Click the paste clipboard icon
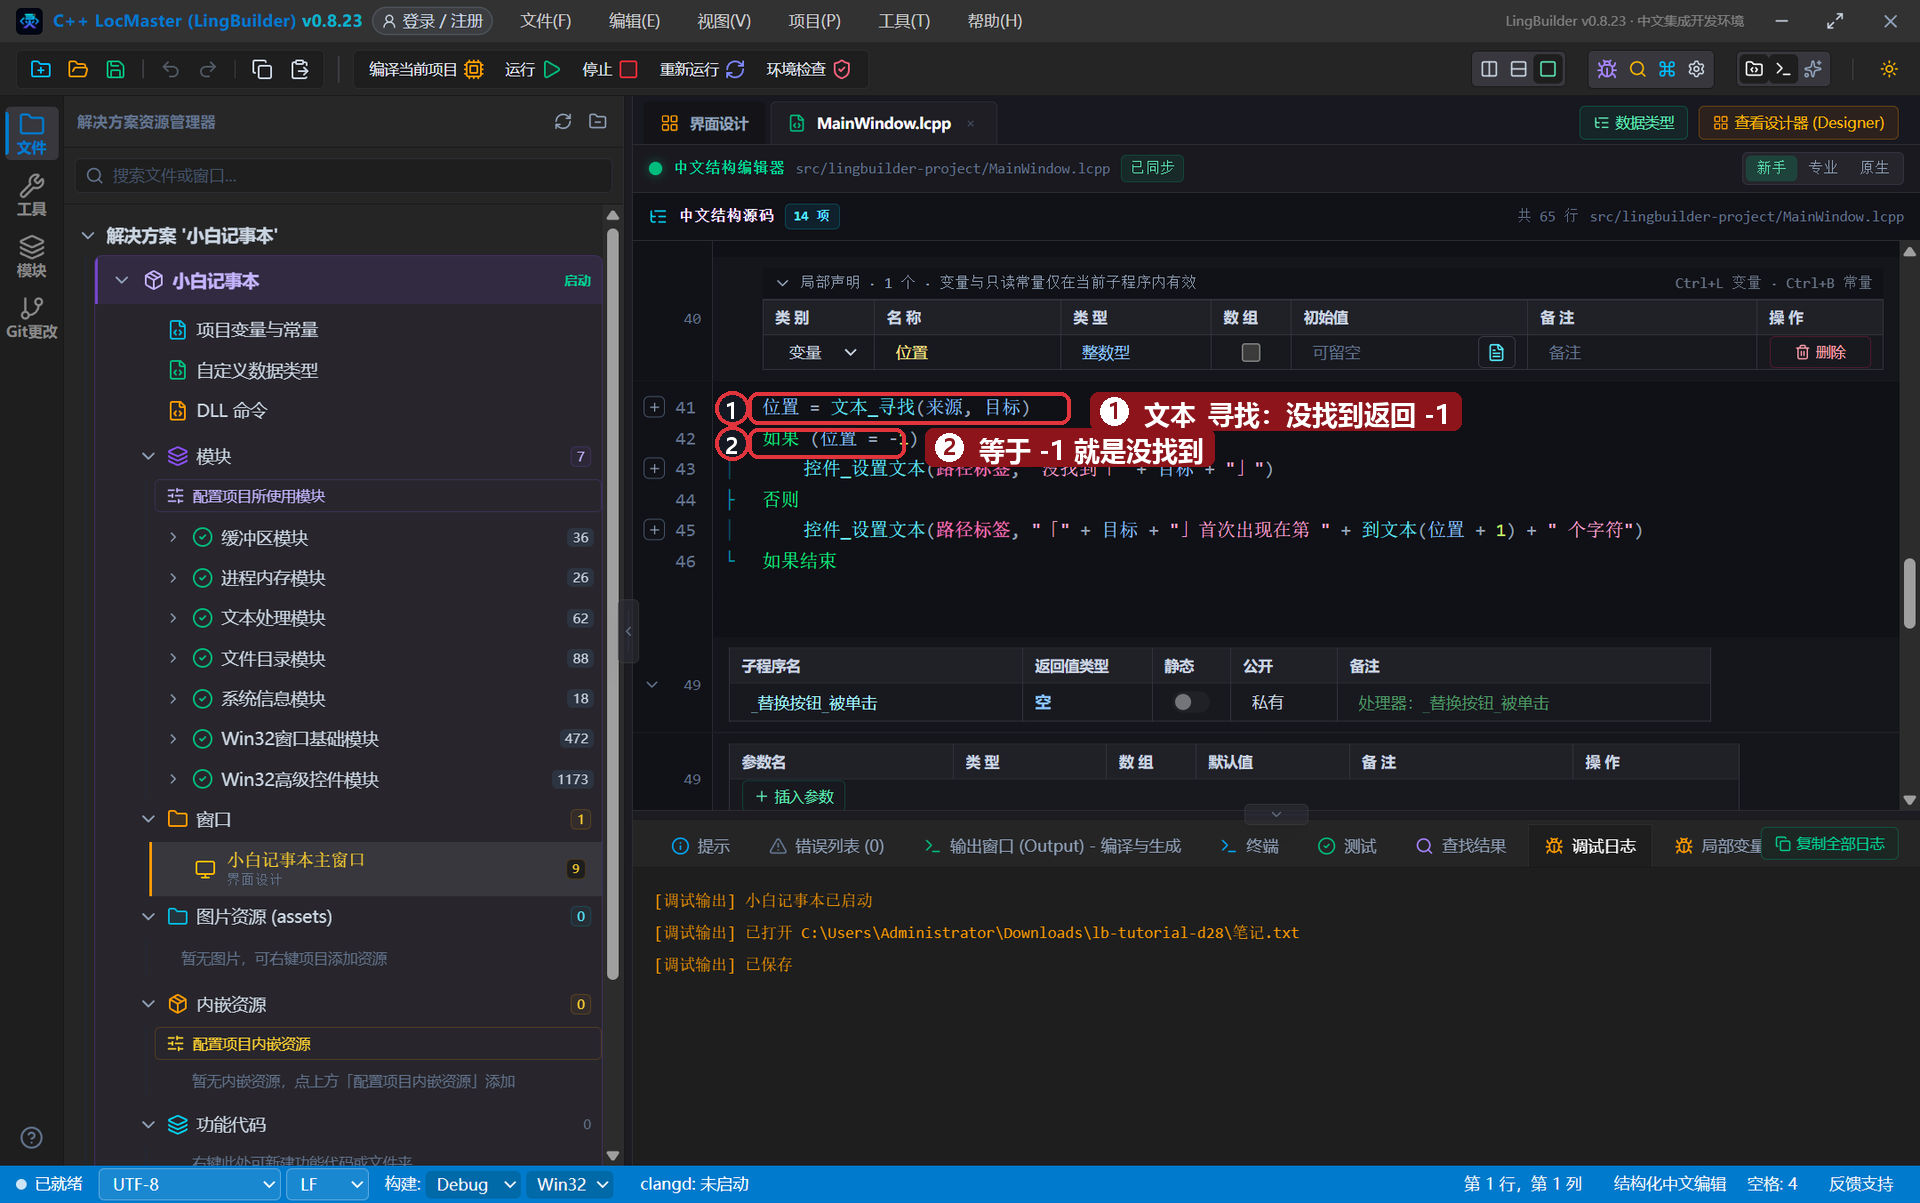The image size is (1920, 1203). click(x=299, y=69)
